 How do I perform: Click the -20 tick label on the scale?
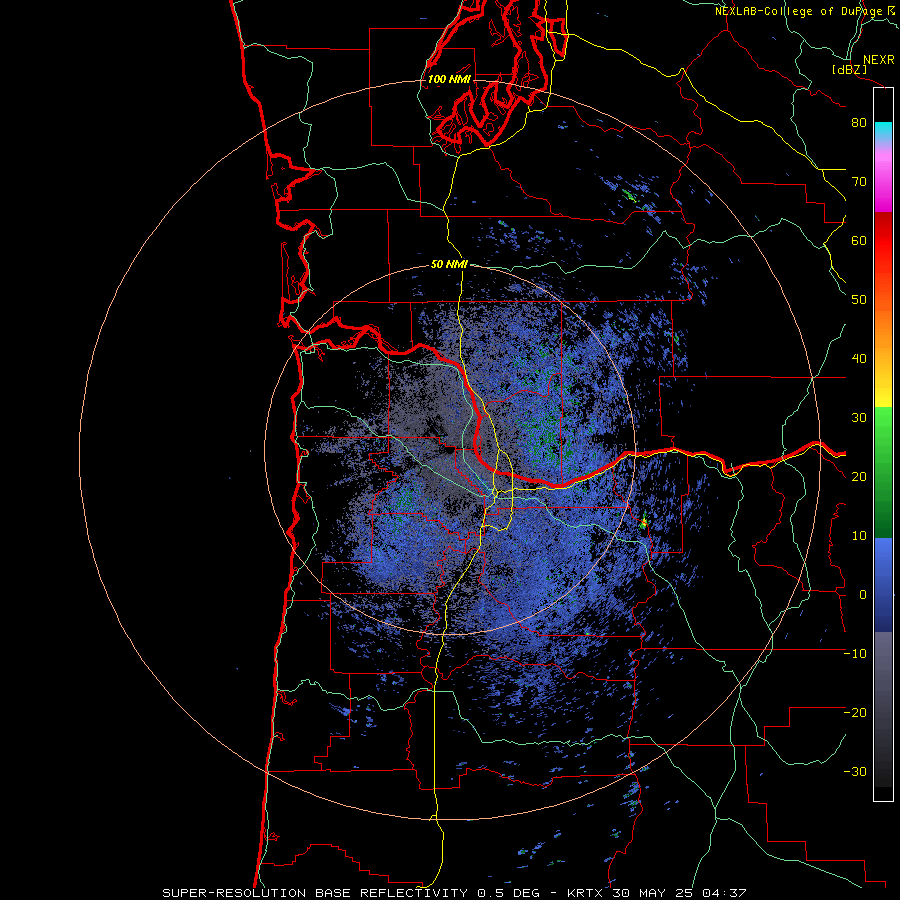[x=855, y=713]
